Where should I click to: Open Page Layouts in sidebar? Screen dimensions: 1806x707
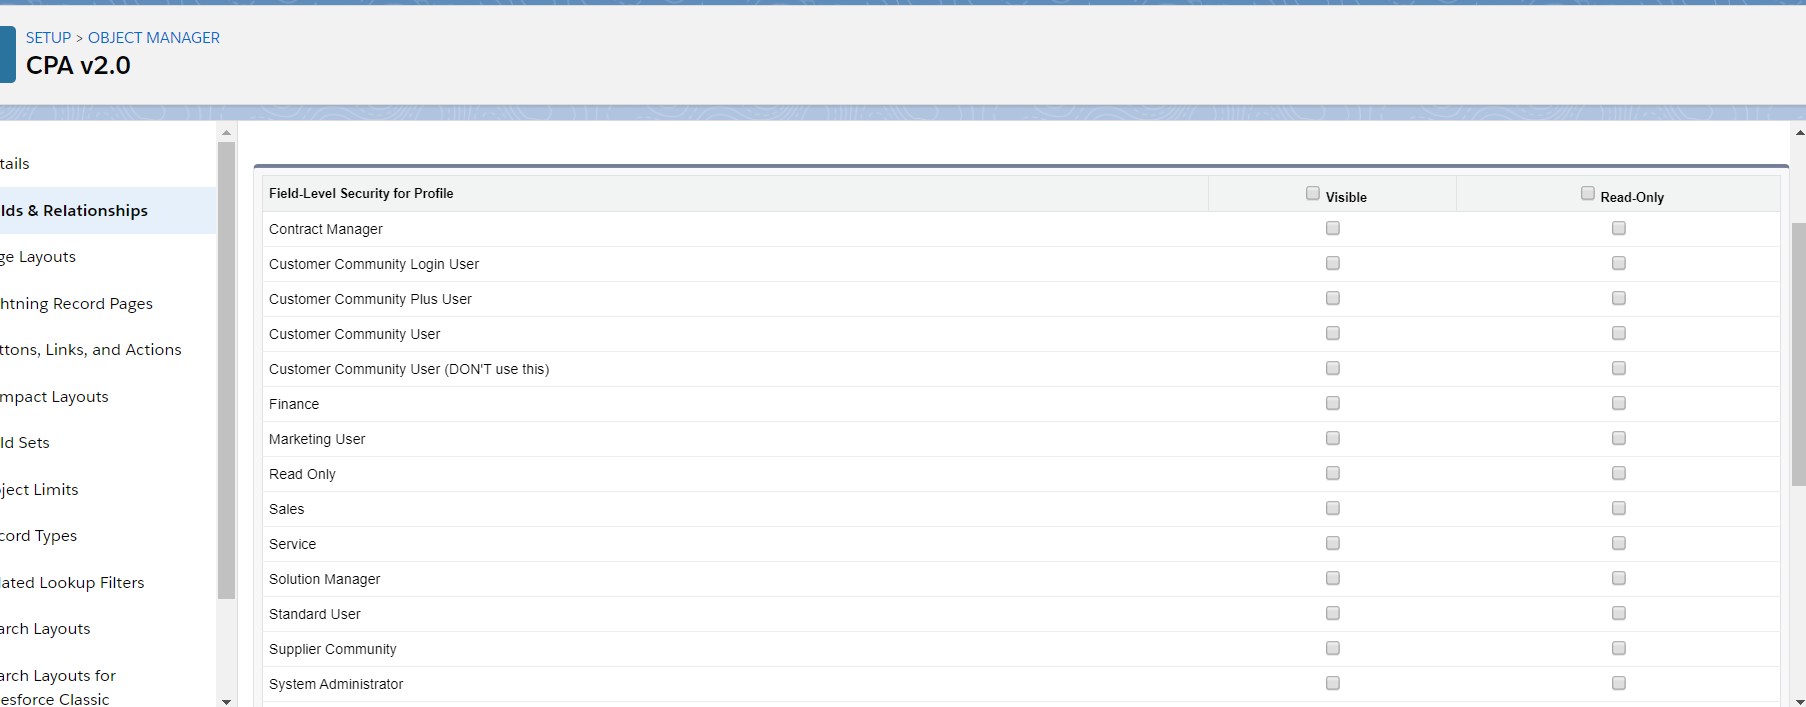(39, 257)
